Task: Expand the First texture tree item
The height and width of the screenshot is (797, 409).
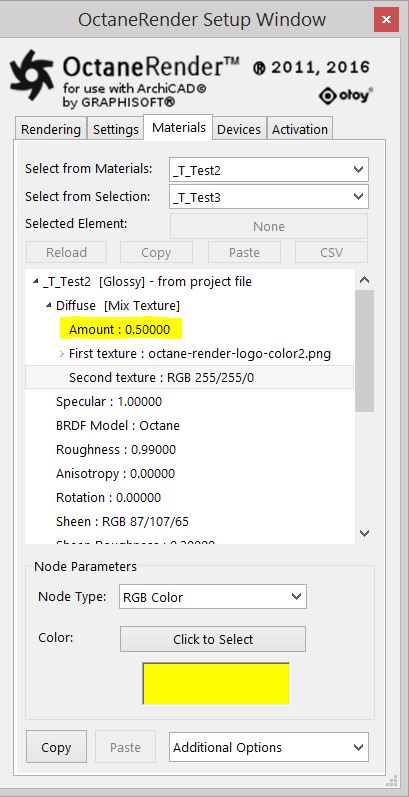Action: [62, 354]
